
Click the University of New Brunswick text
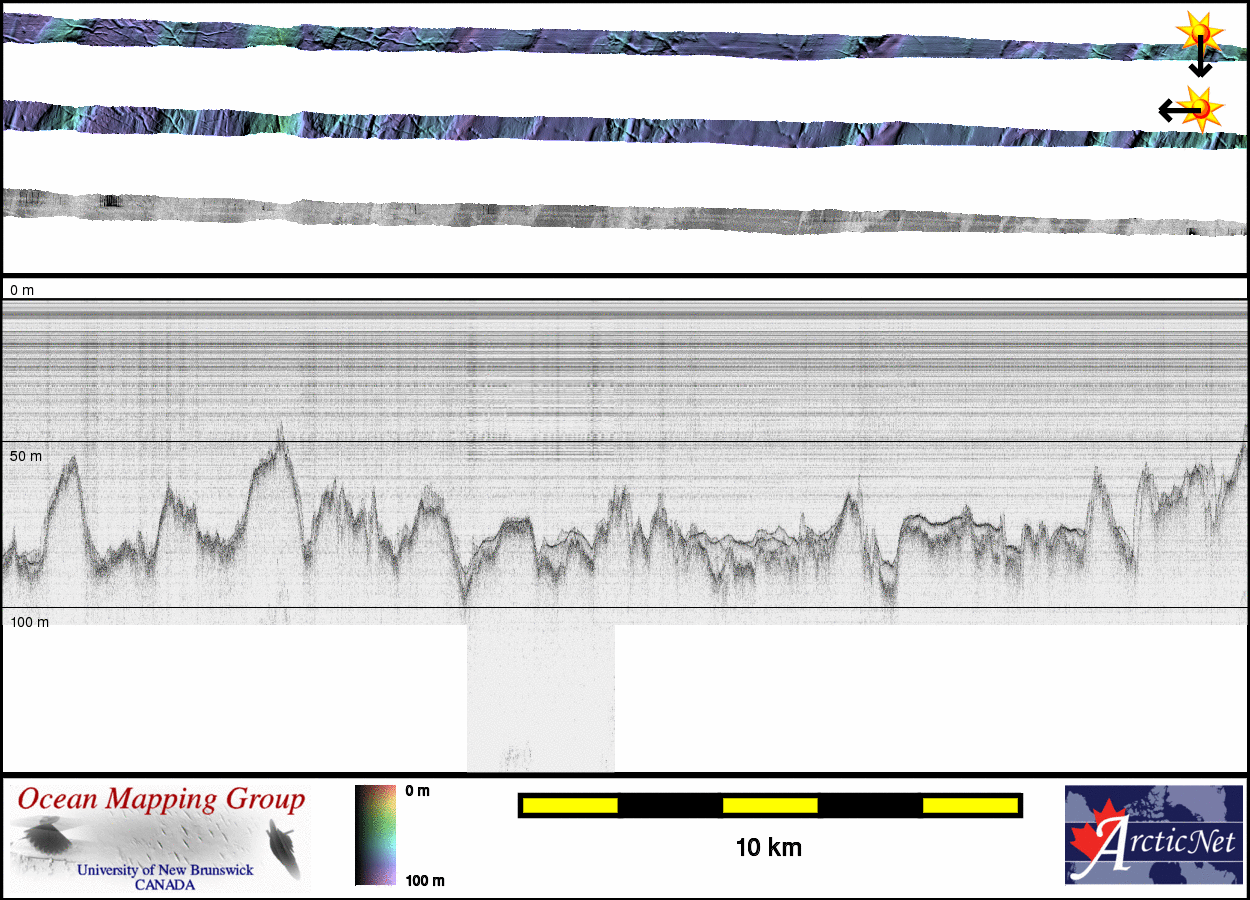pos(165,870)
